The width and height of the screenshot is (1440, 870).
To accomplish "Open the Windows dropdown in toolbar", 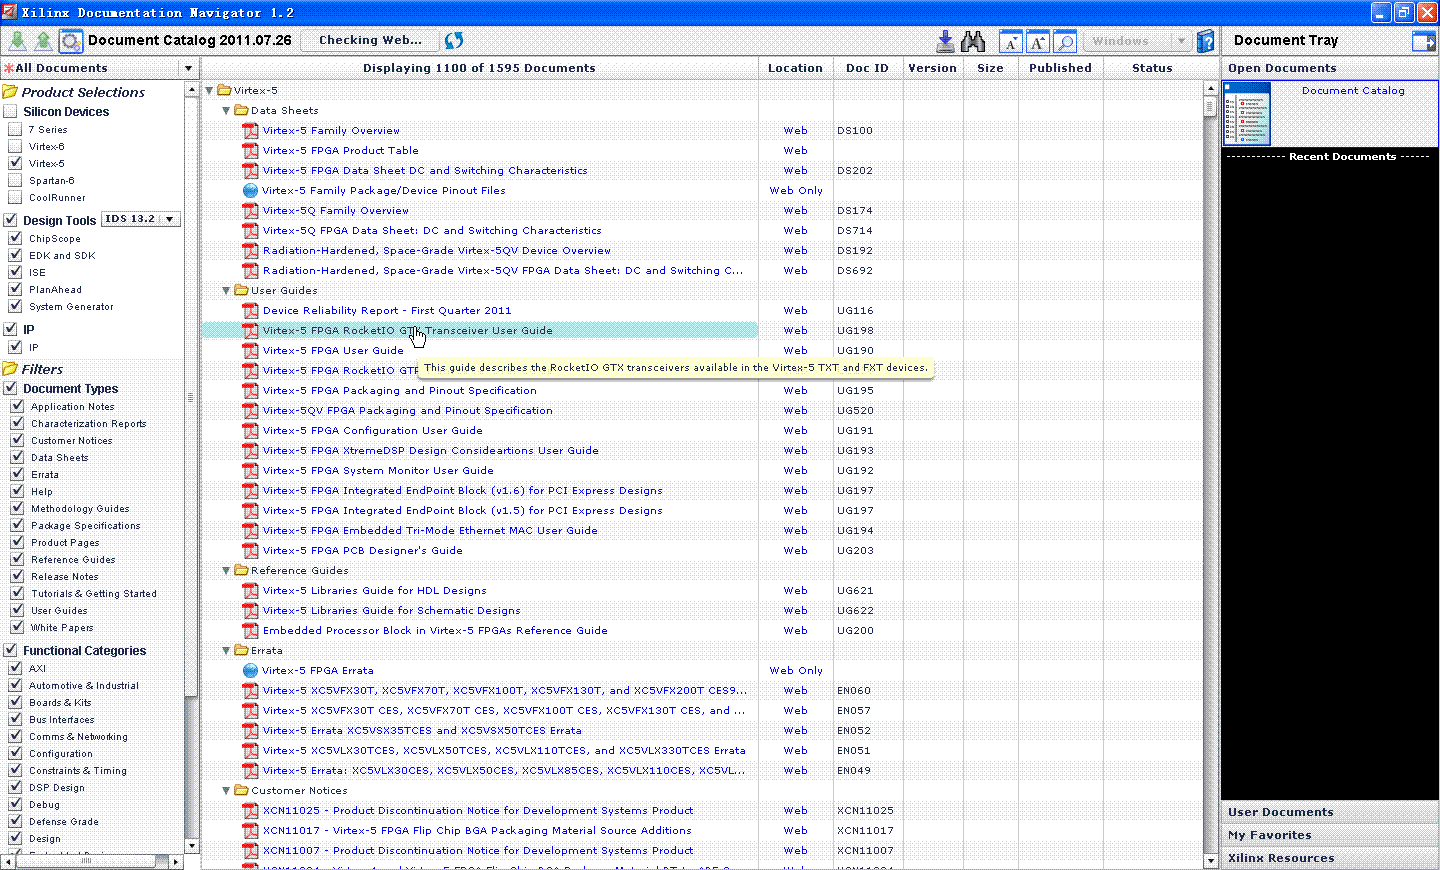I will (1138, 41).
